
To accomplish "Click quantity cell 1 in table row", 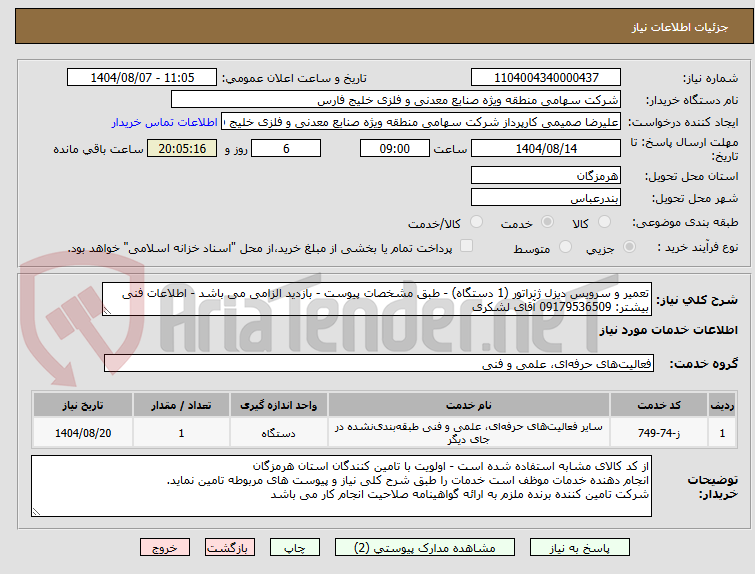I will [x=181, y=433].
